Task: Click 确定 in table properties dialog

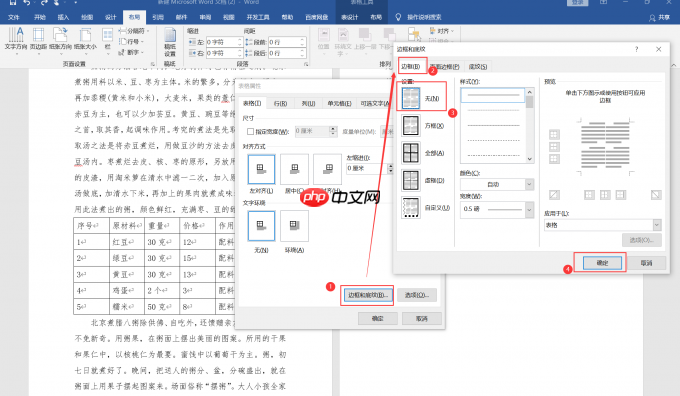Action: click(x=378, y=318)
